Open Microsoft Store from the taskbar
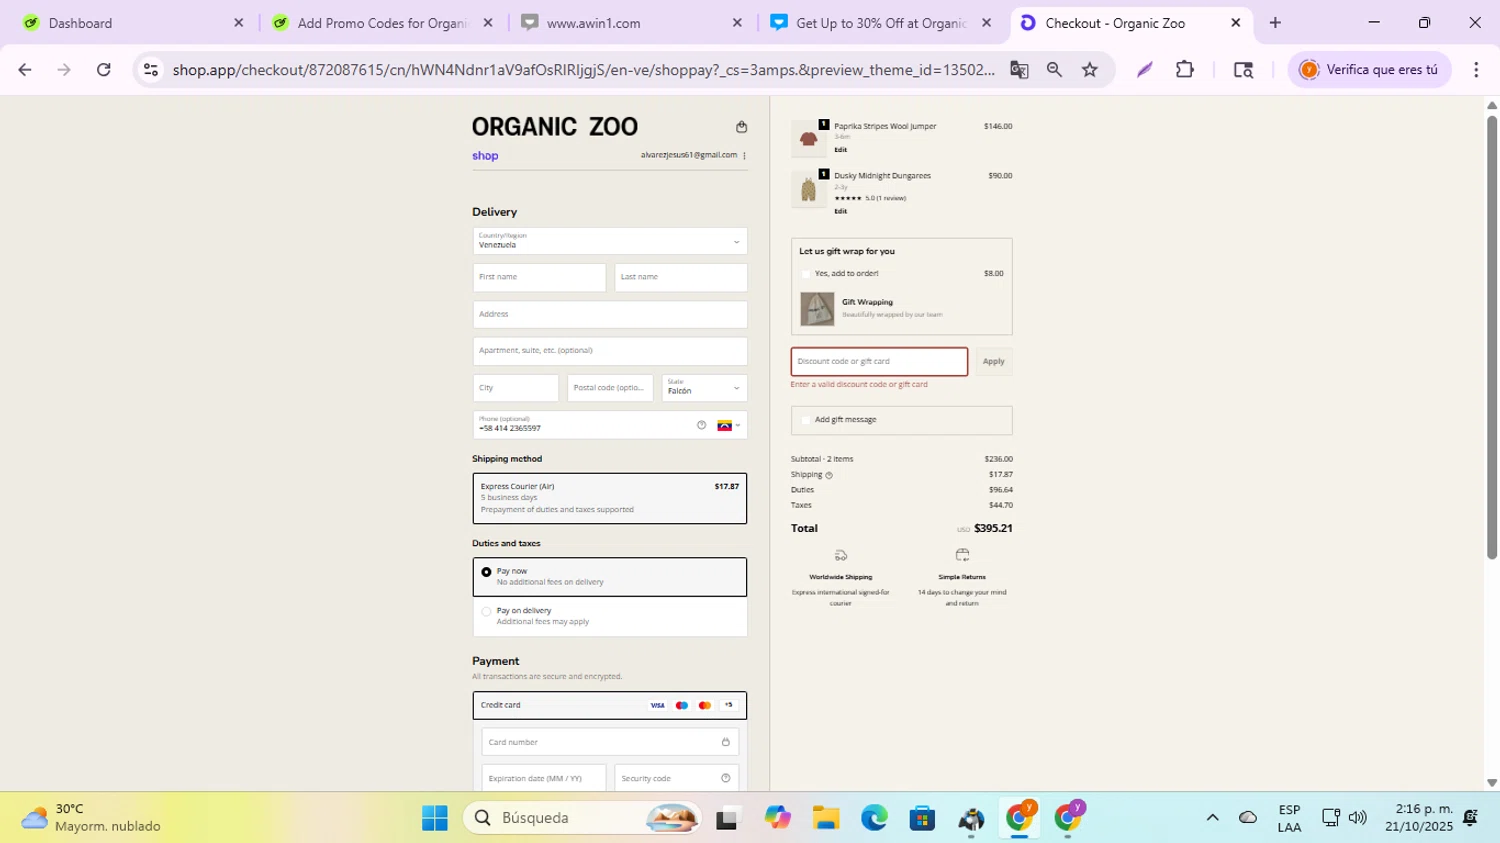This screenshot has height=843, width=1500. (x=922, y=818)
